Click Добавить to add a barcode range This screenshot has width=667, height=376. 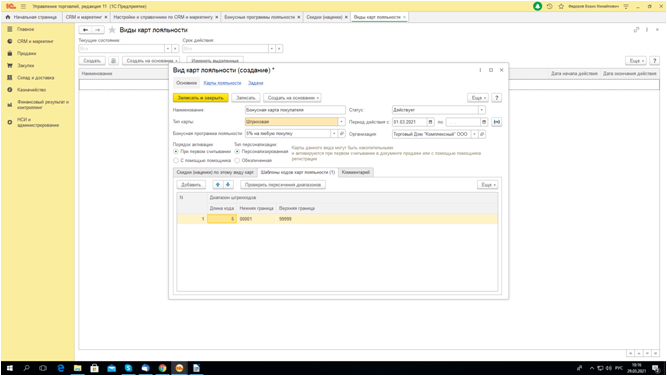[191, 185]
